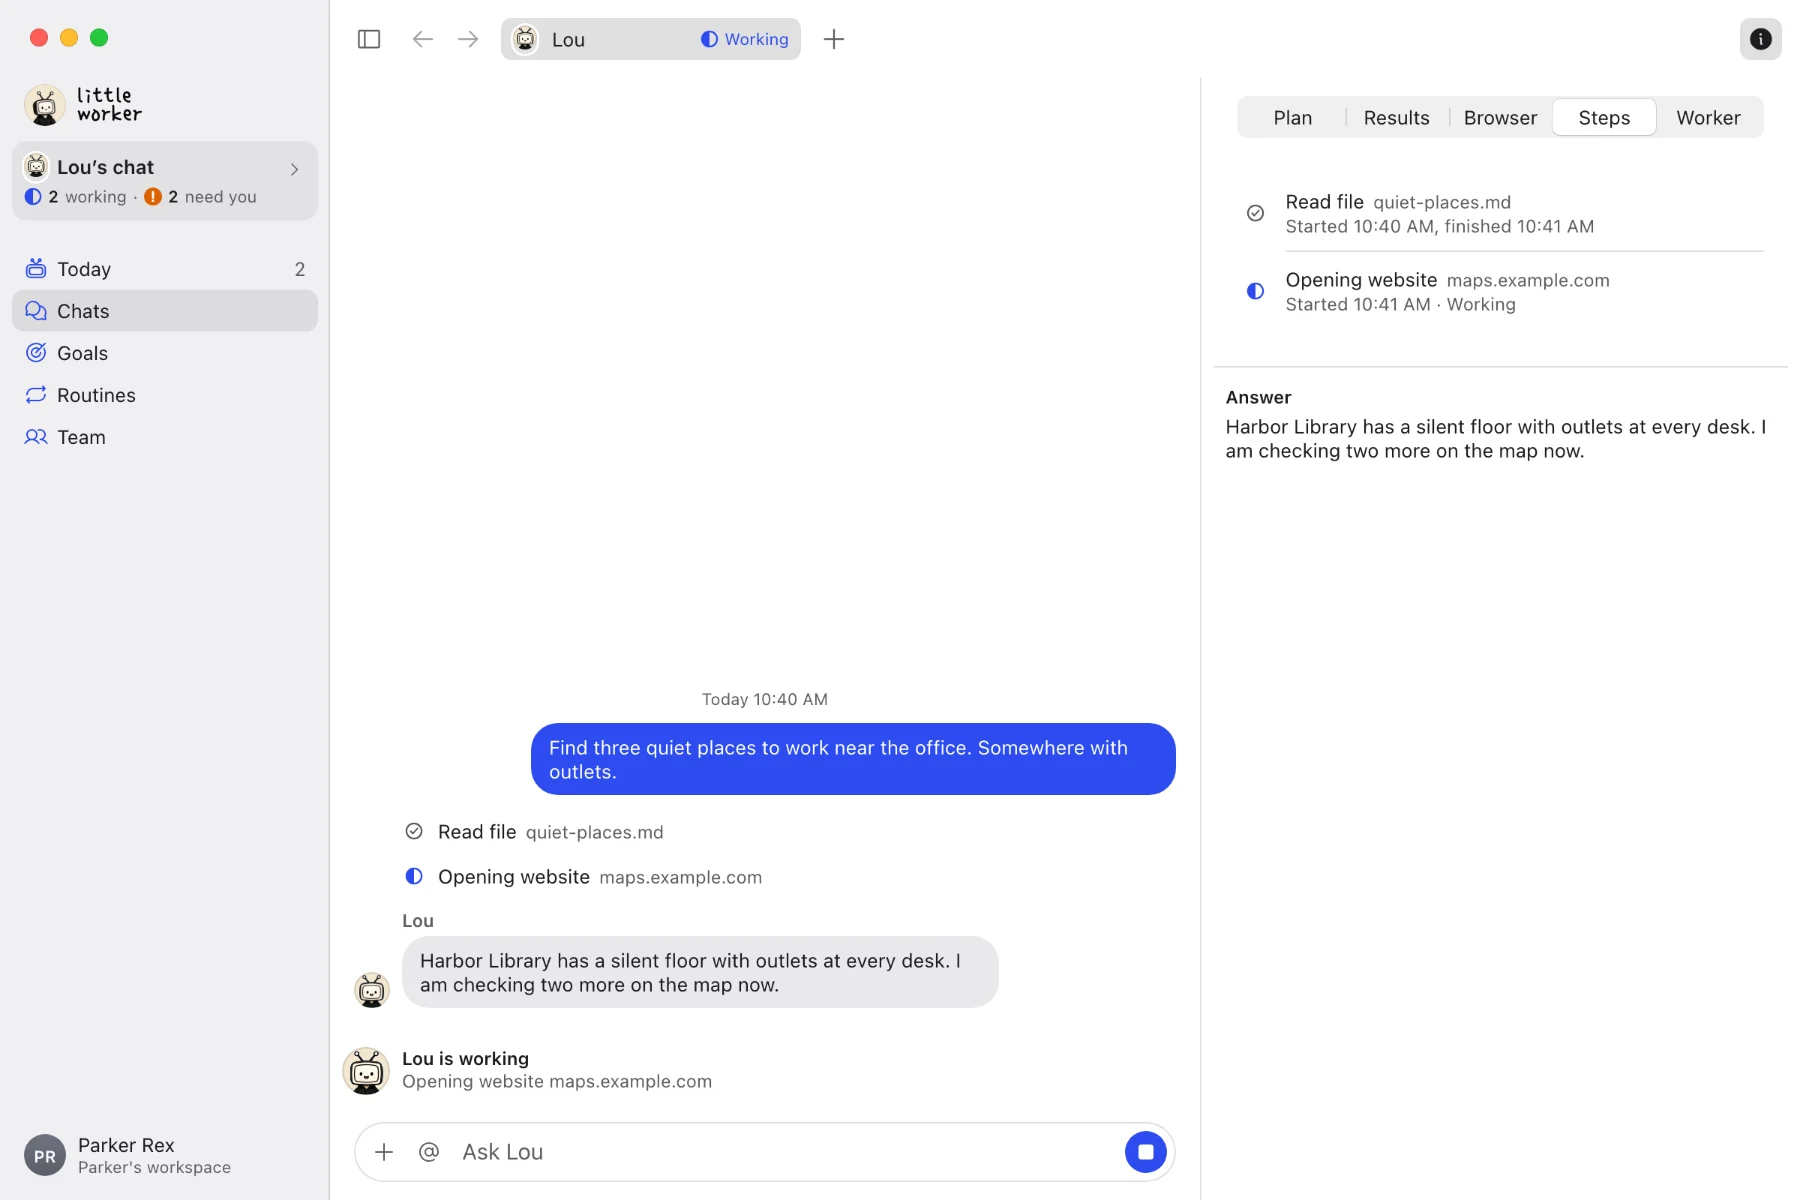Switch to the Results tab
This screenshot has height=1200, width=1800.
point(1396,118)
